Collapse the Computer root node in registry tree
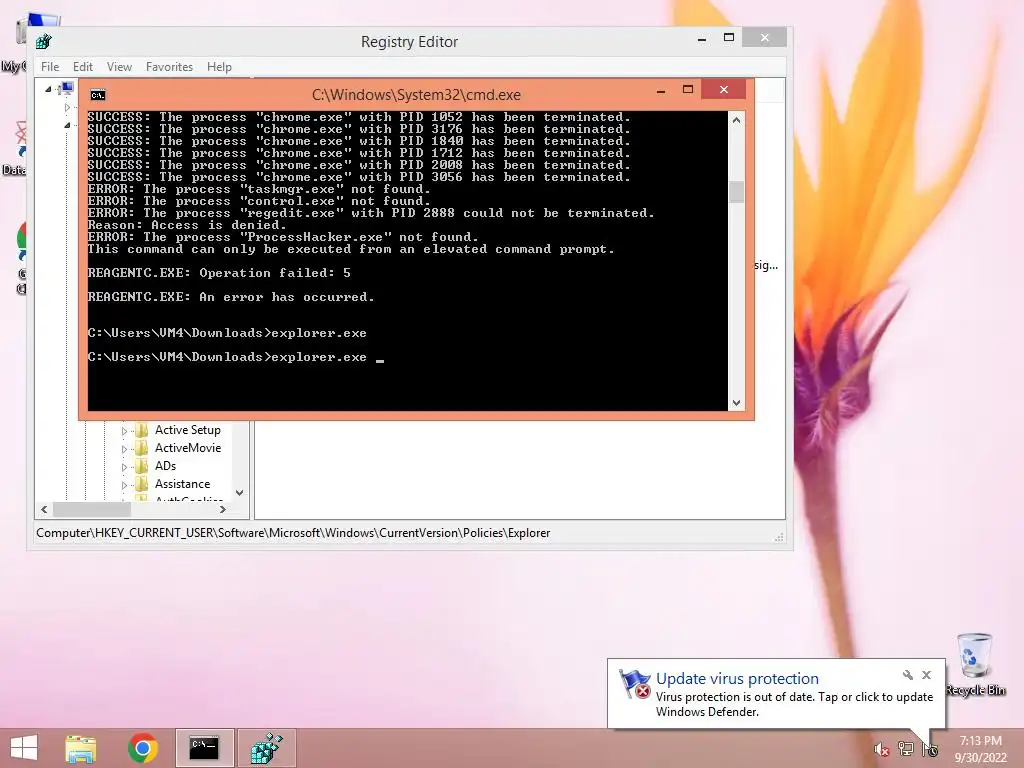The image size is (1024, 768). 48,89
